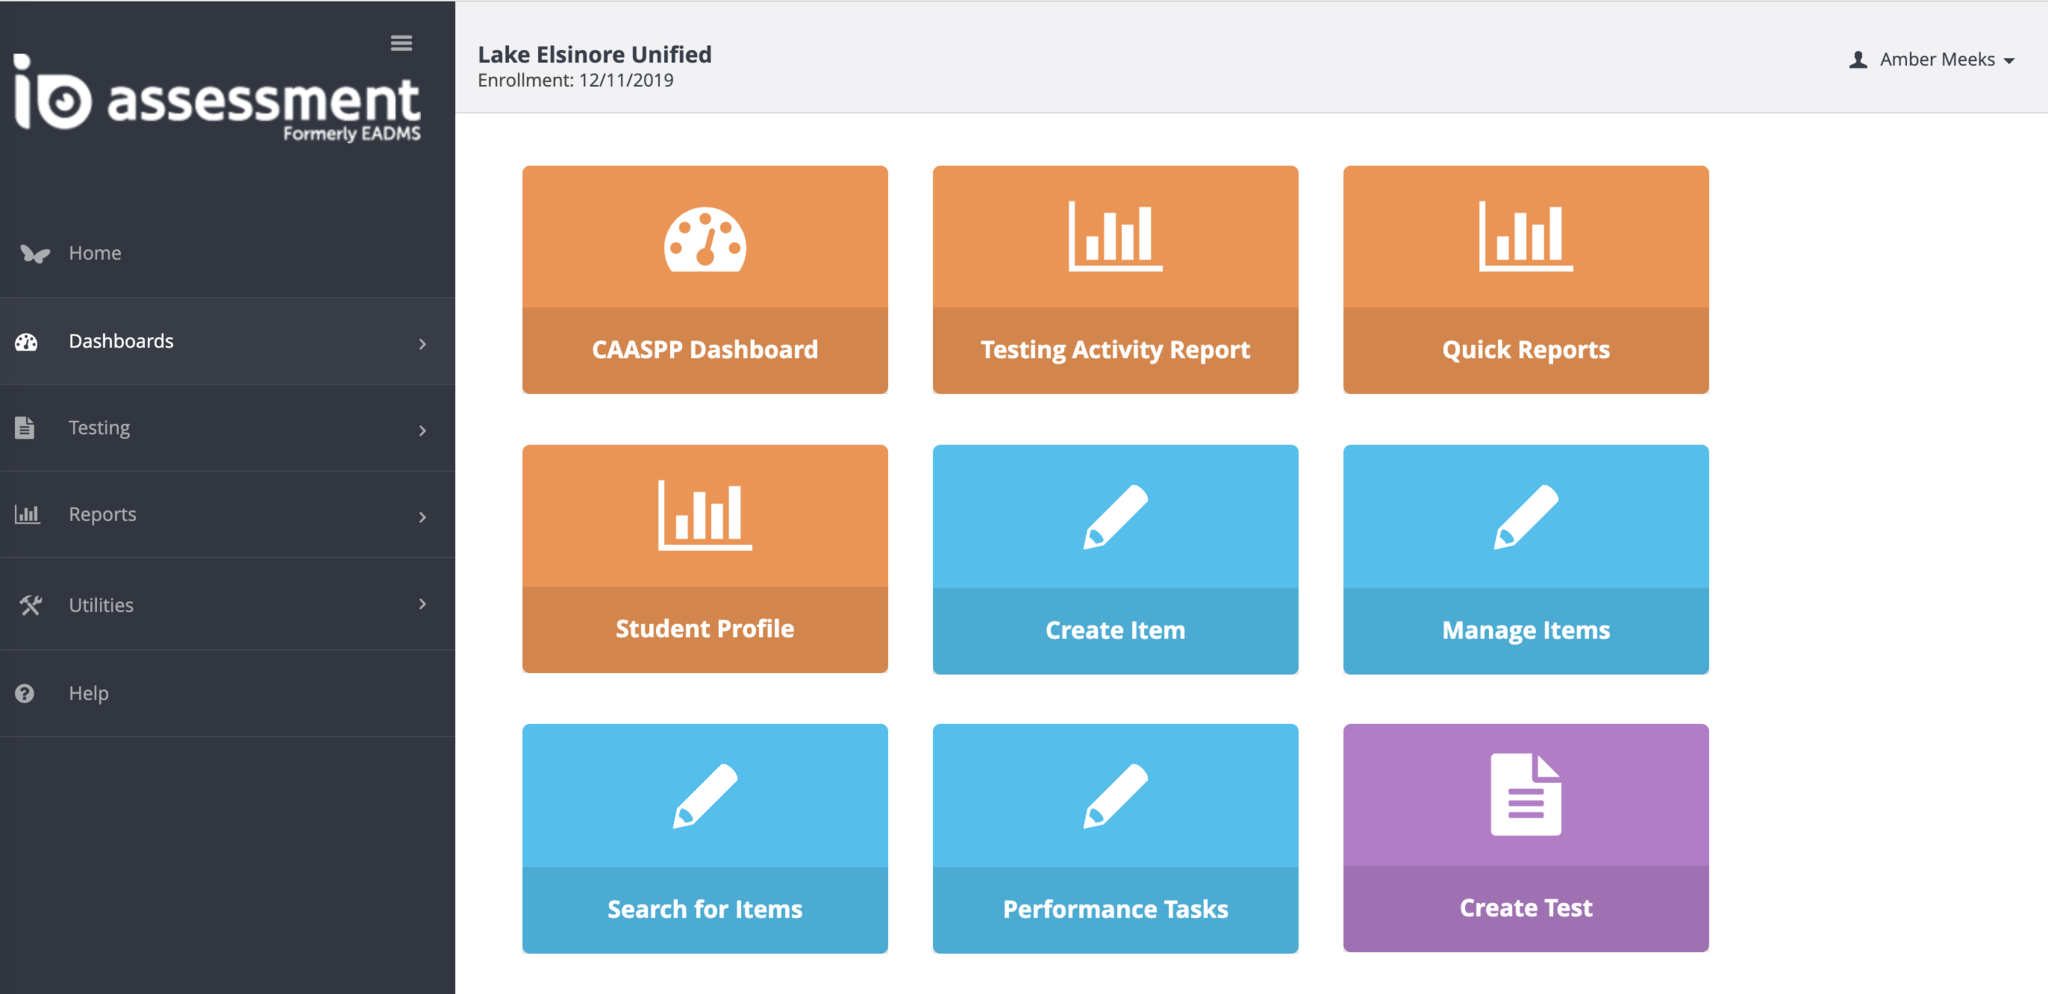Select the Manage Items pencil icon

click(1525, 517)
